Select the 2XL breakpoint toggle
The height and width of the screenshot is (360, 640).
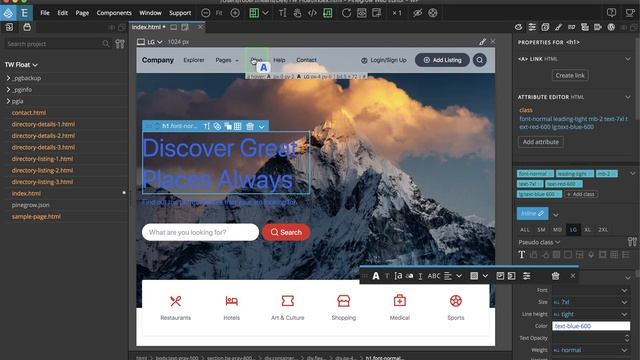pos(603,230)
